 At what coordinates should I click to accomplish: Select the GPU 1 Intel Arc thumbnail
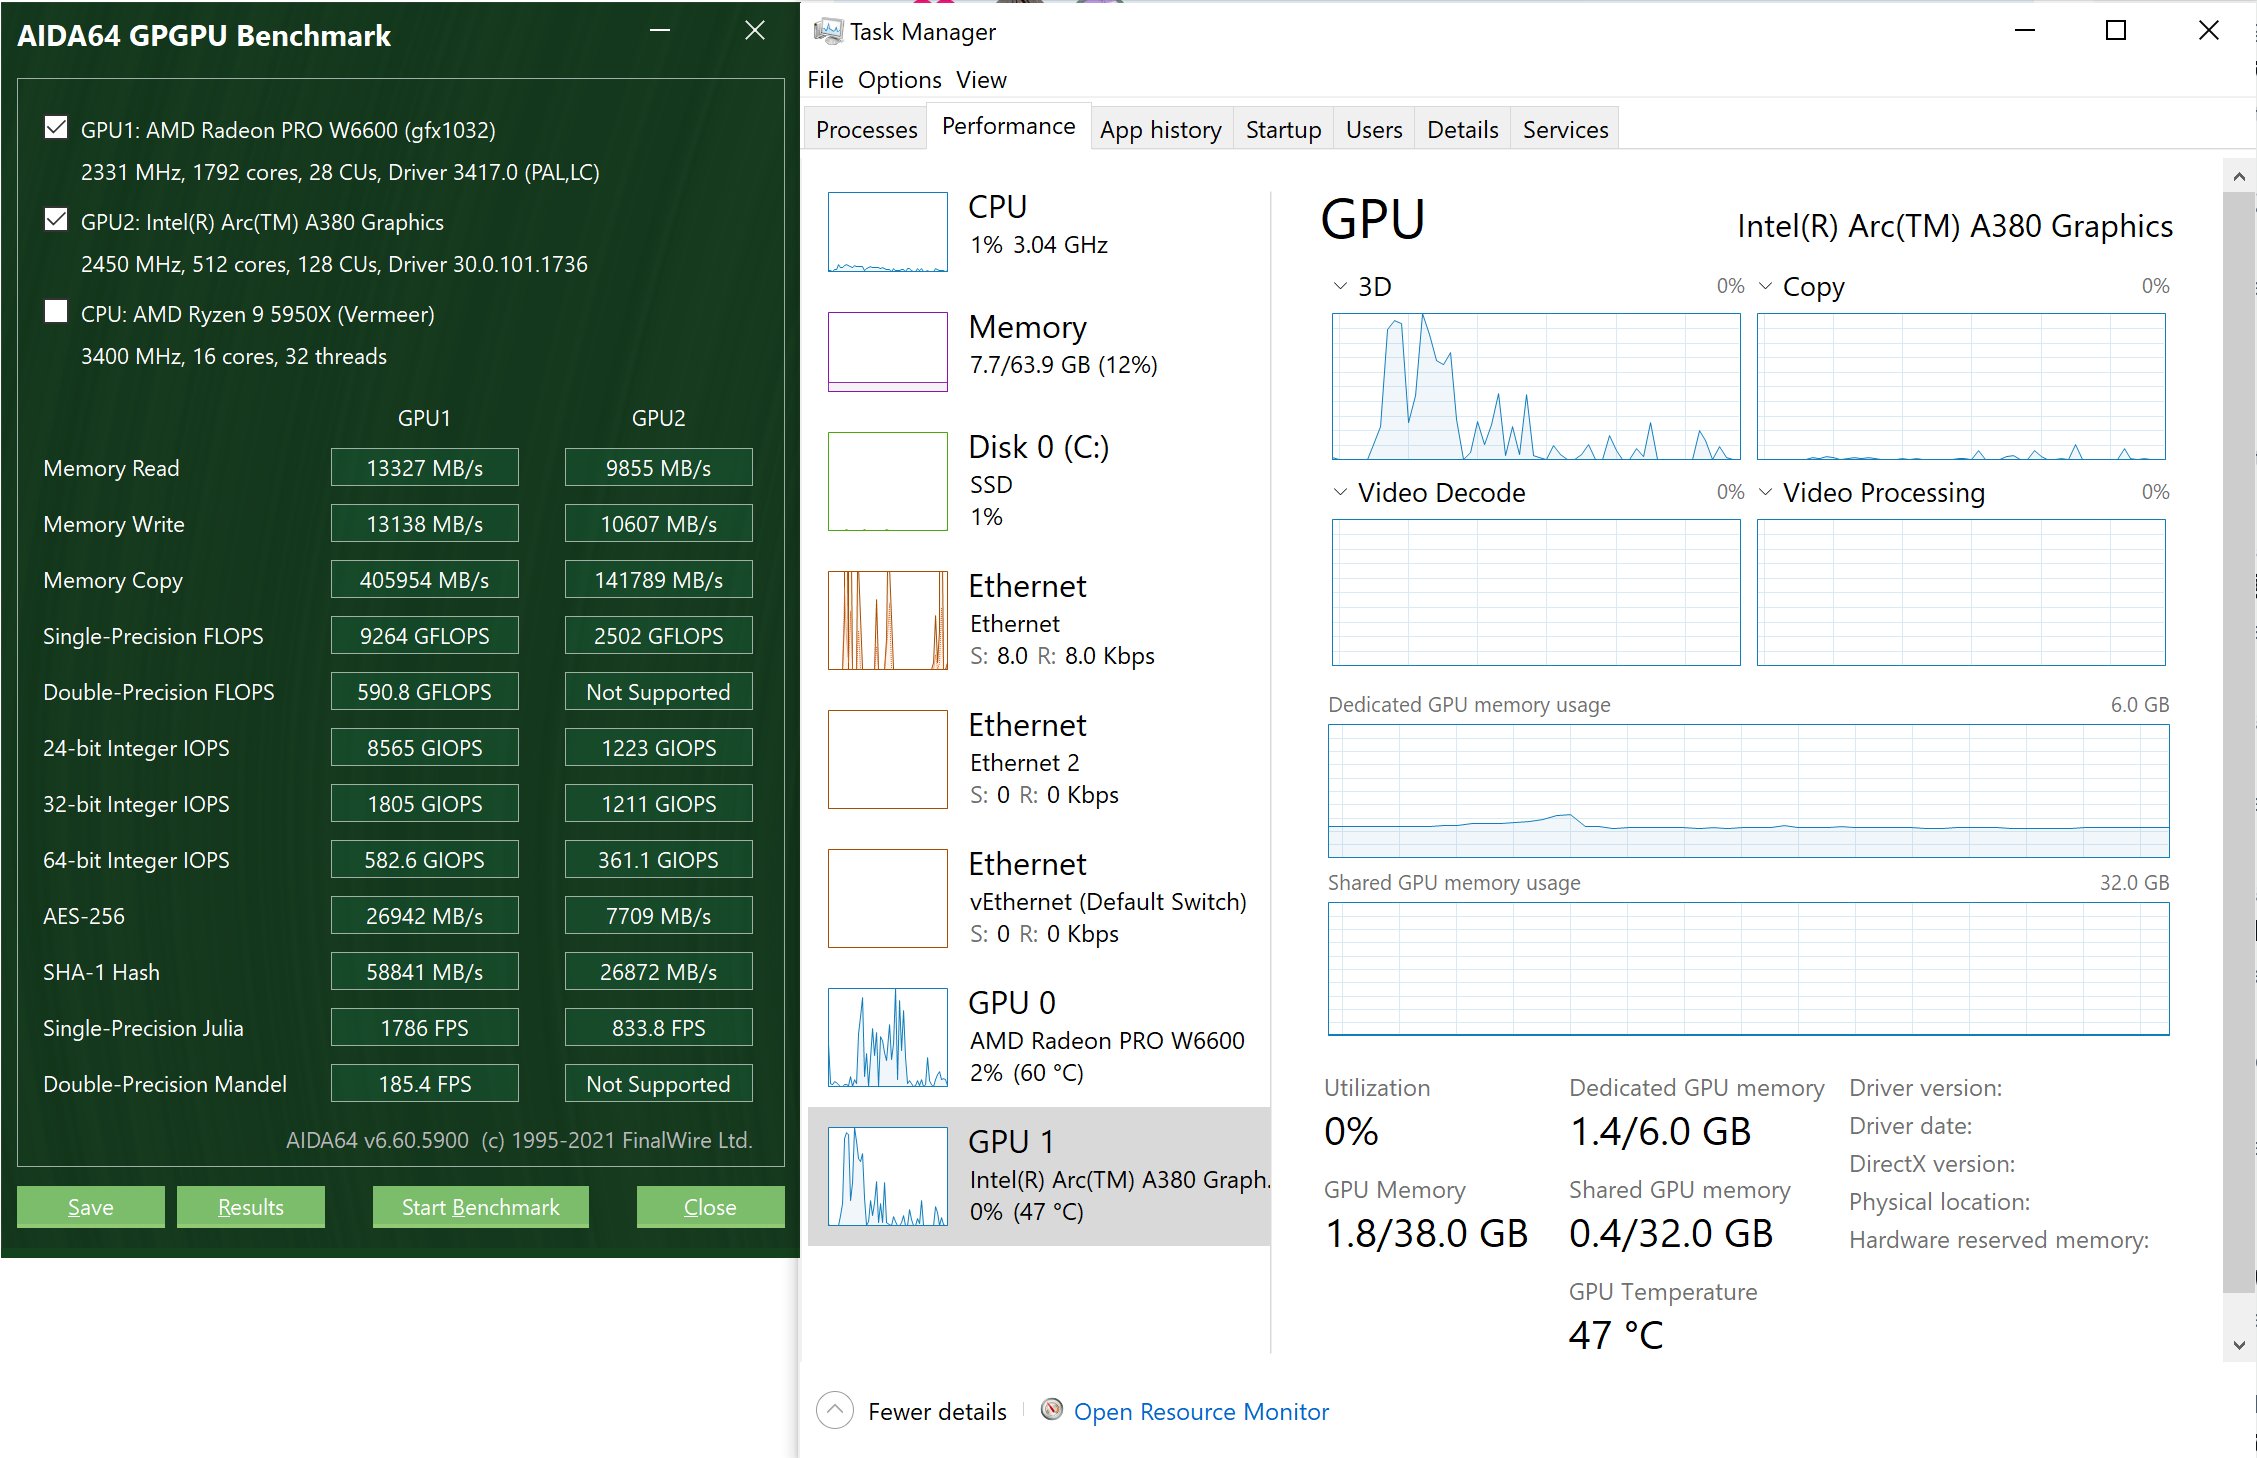888,1176
